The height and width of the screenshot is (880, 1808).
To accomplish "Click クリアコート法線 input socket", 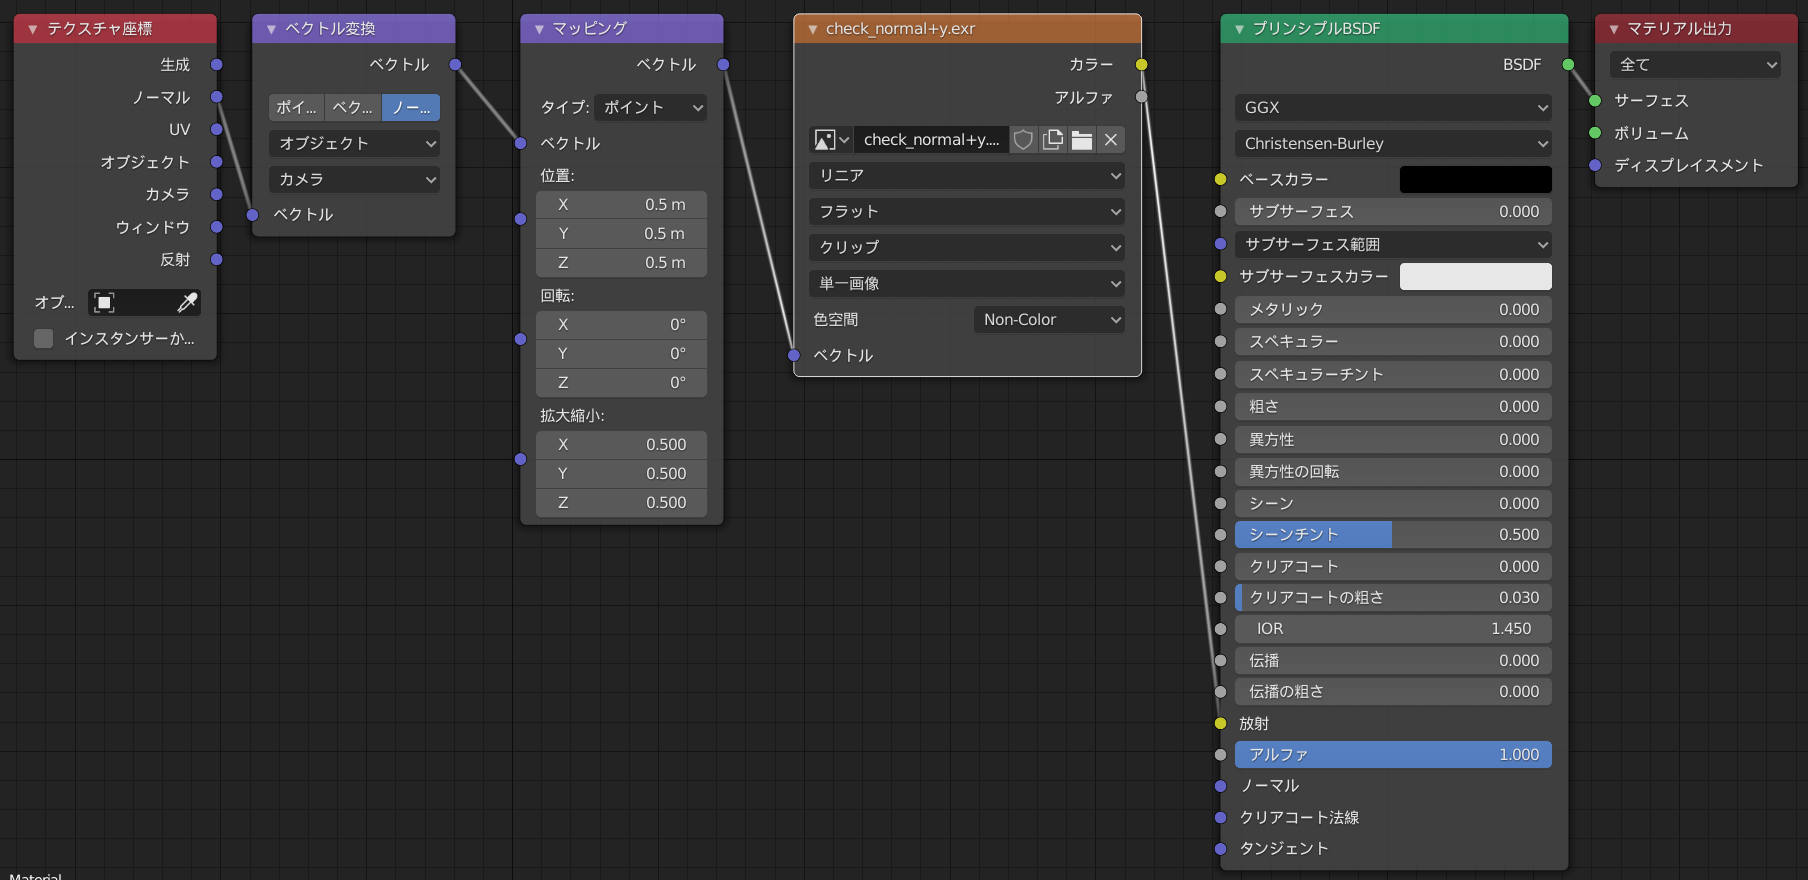I will [1220, 817].
